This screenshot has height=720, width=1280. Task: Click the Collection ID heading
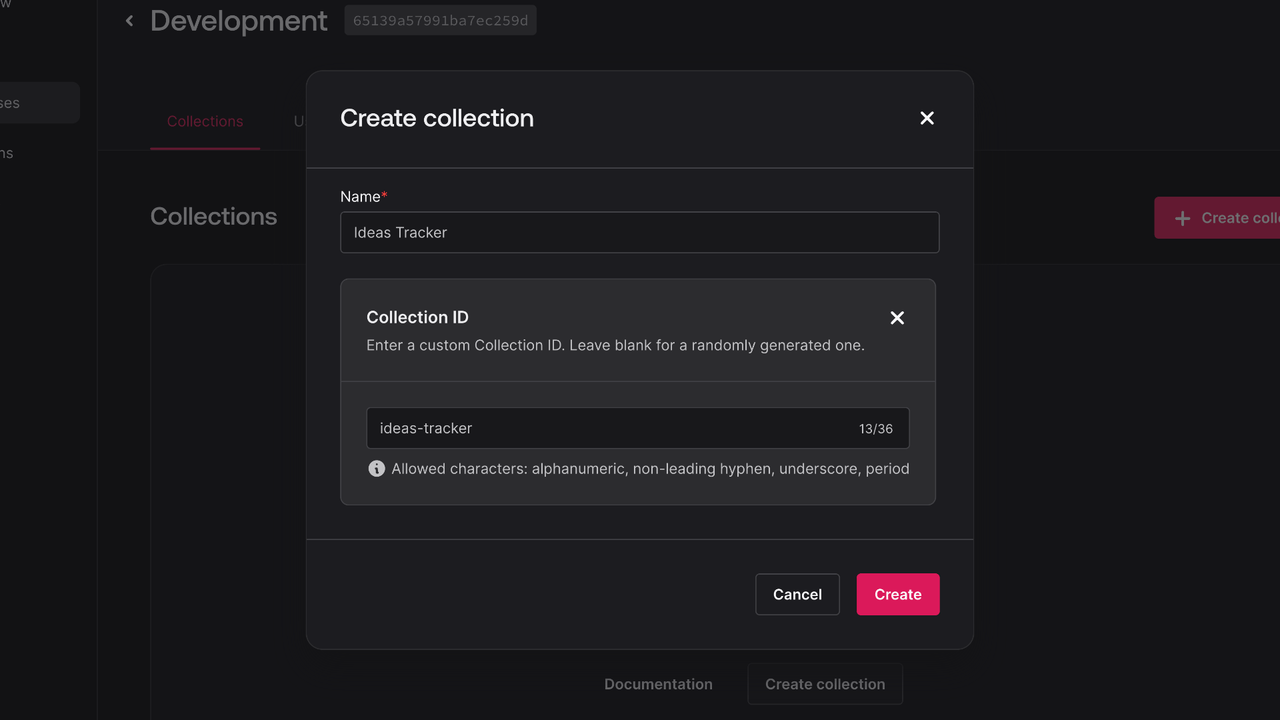417,317
